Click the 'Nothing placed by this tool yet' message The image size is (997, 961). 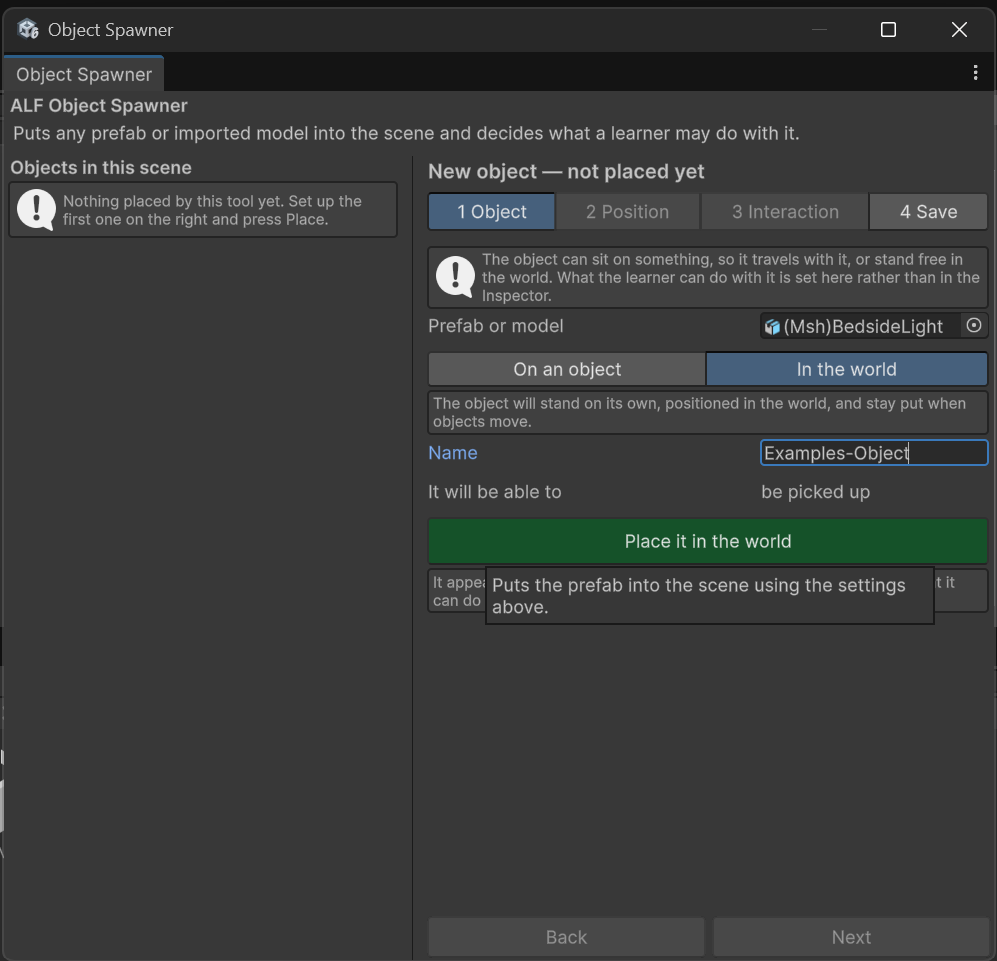pos(212,210)
